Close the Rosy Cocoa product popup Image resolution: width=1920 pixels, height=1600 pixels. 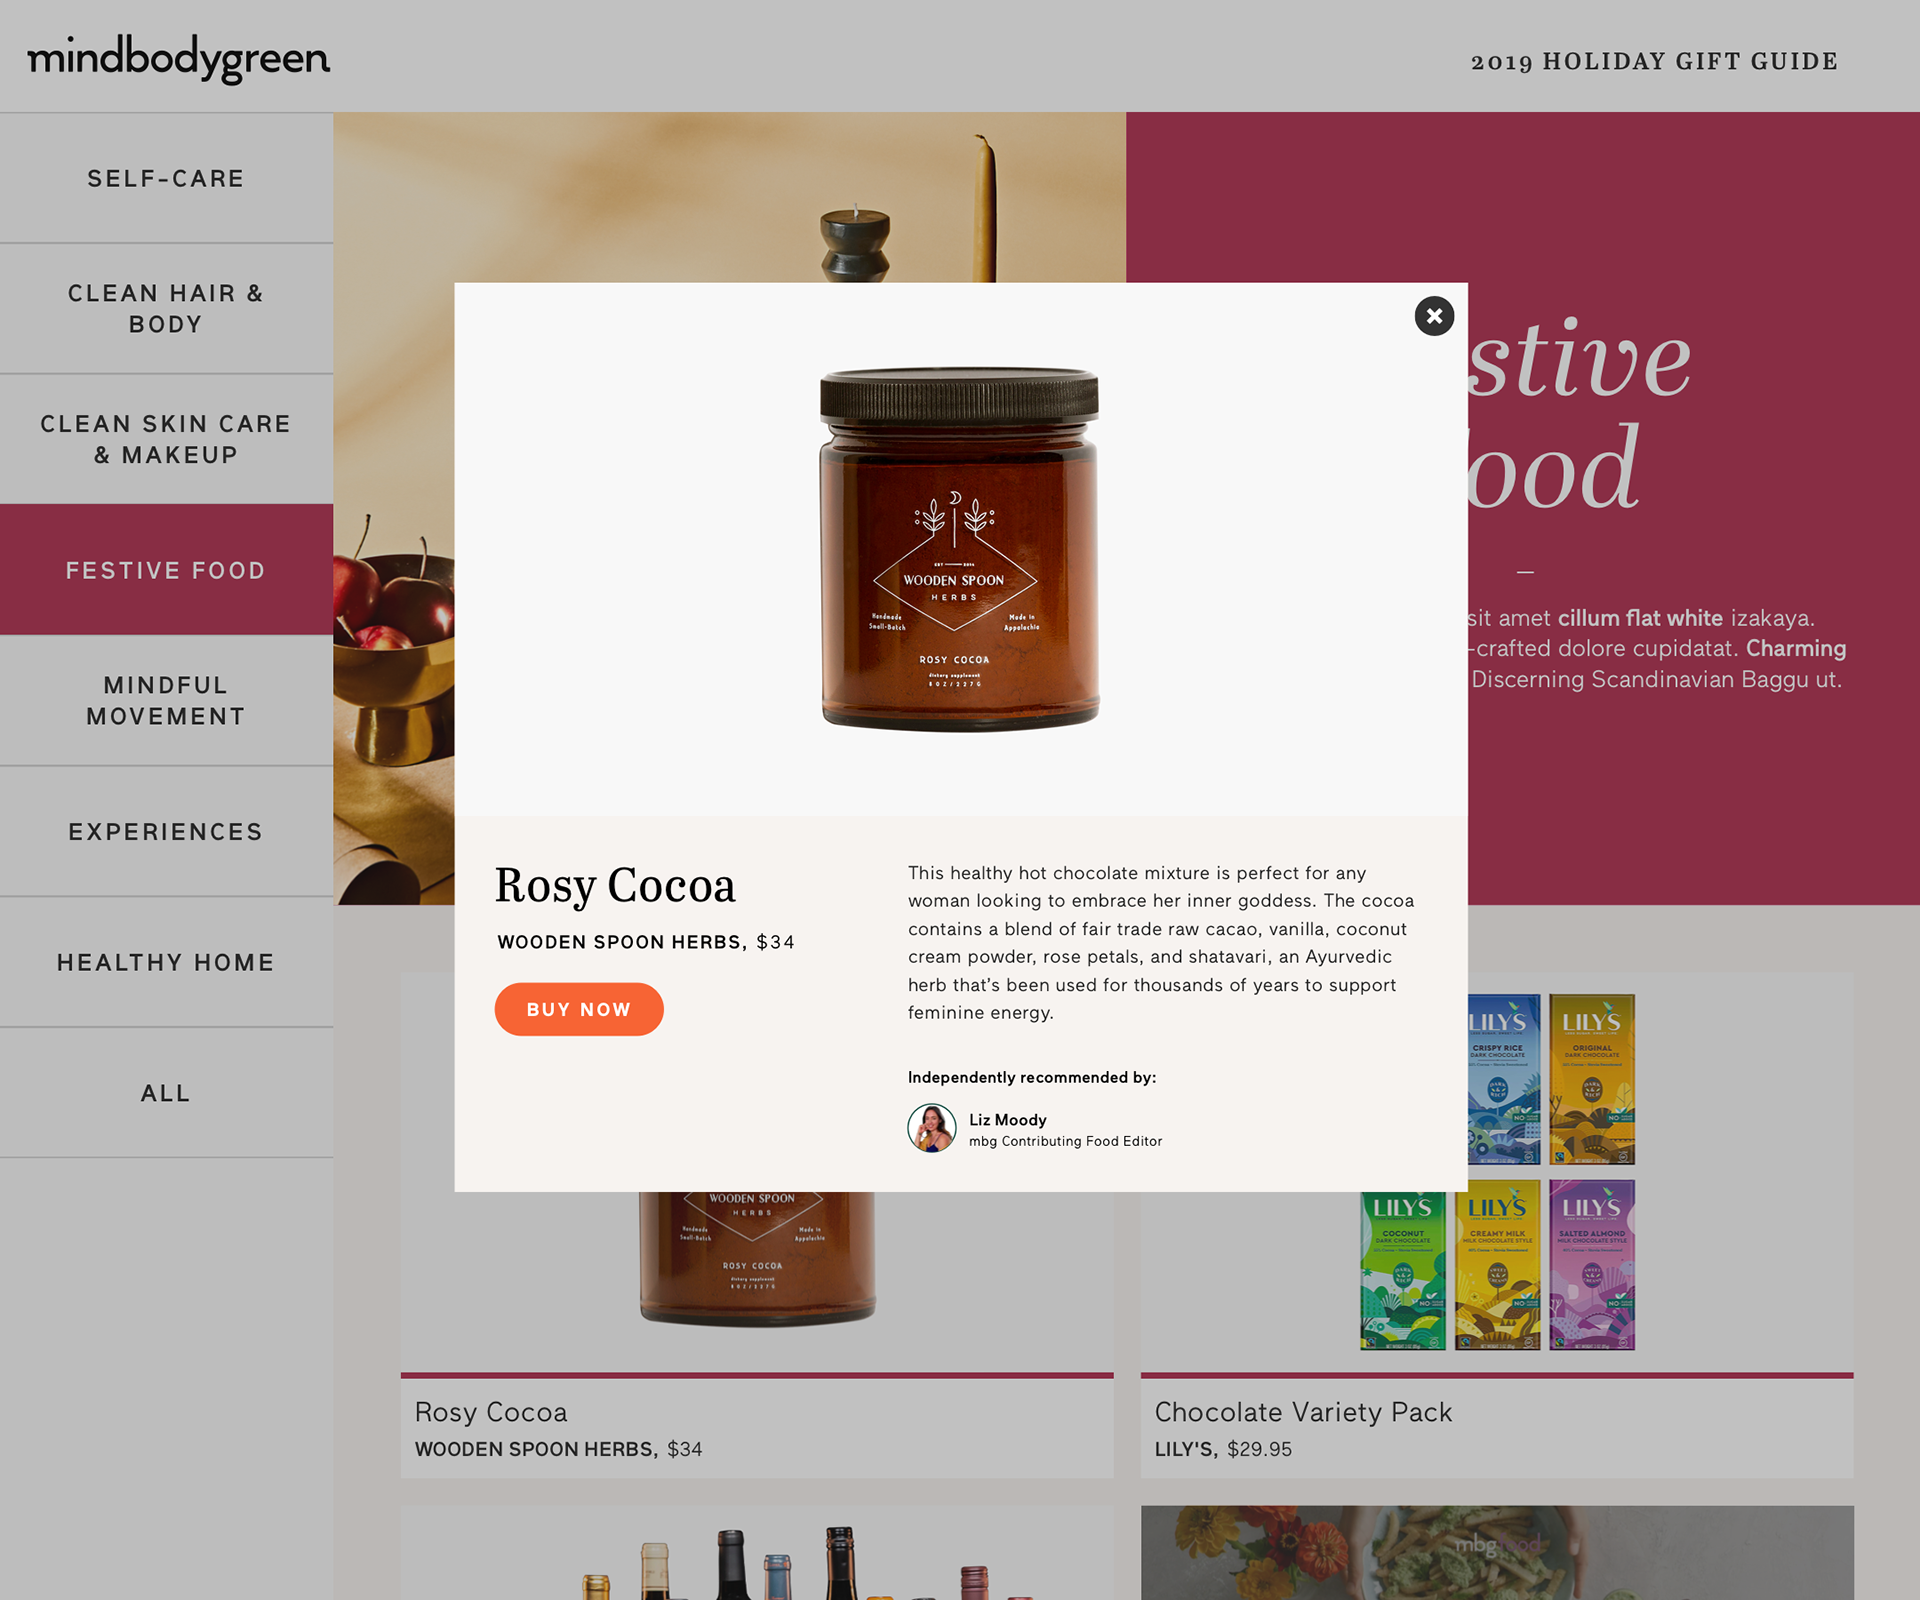pyautogui.click(x=1434, y=316)
